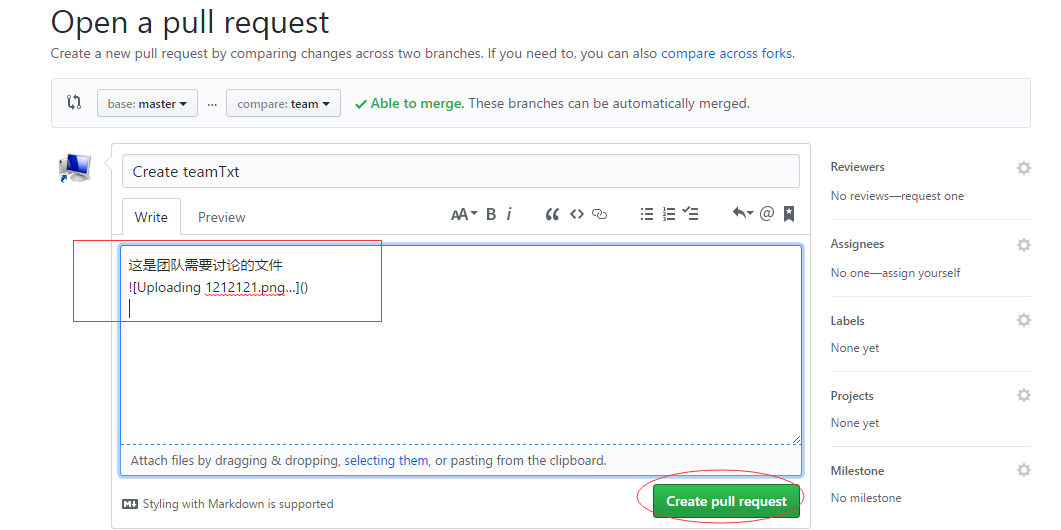1061x530 pixels.
Task: Open the base: master branch dropdown
Action: (148, 104)
